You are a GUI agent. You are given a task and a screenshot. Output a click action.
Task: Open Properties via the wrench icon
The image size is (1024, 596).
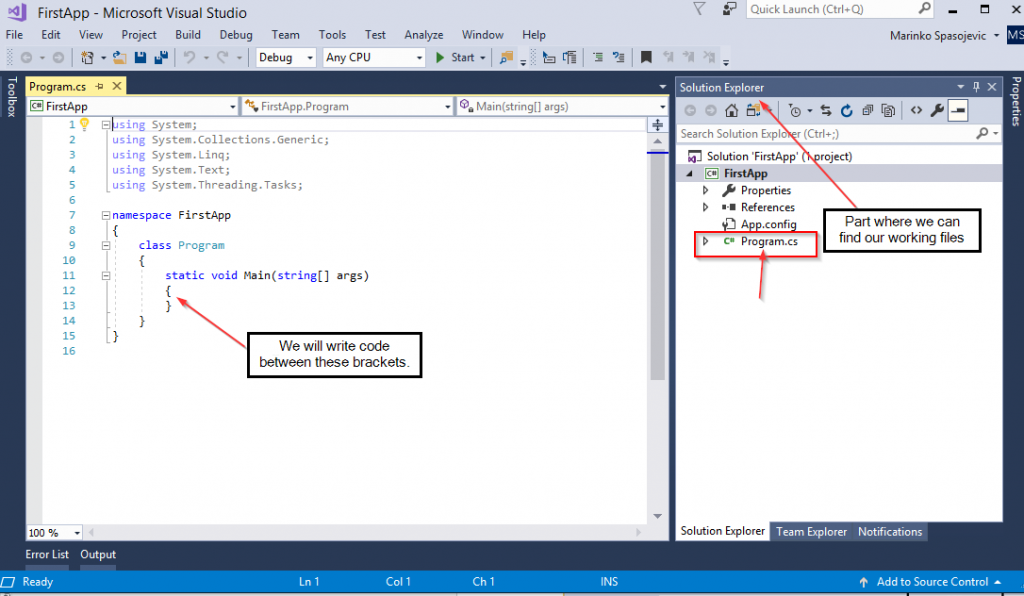pos(937,110)
